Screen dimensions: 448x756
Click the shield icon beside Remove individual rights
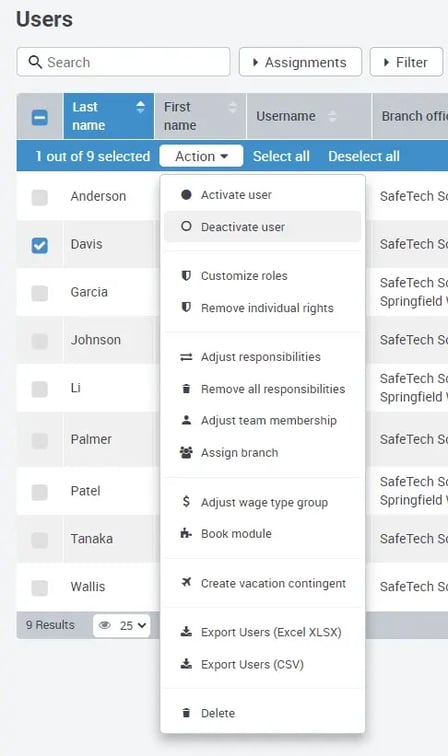pos(186,308)
